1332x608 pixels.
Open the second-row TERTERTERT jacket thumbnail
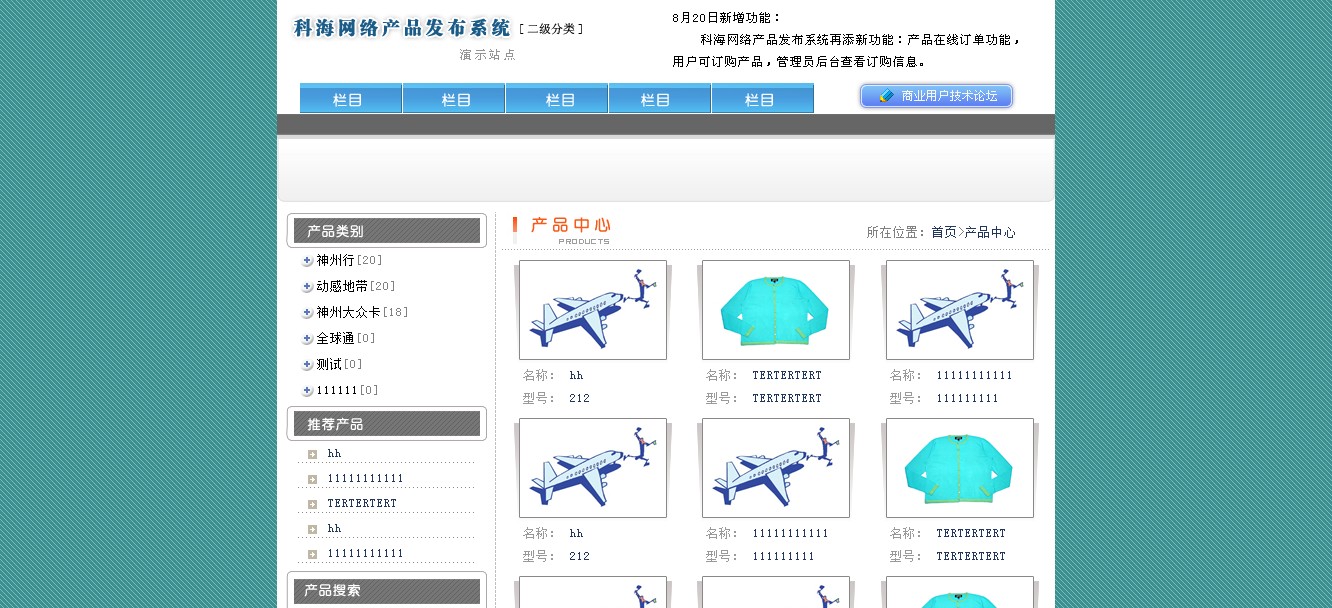[x=960, y=468]
